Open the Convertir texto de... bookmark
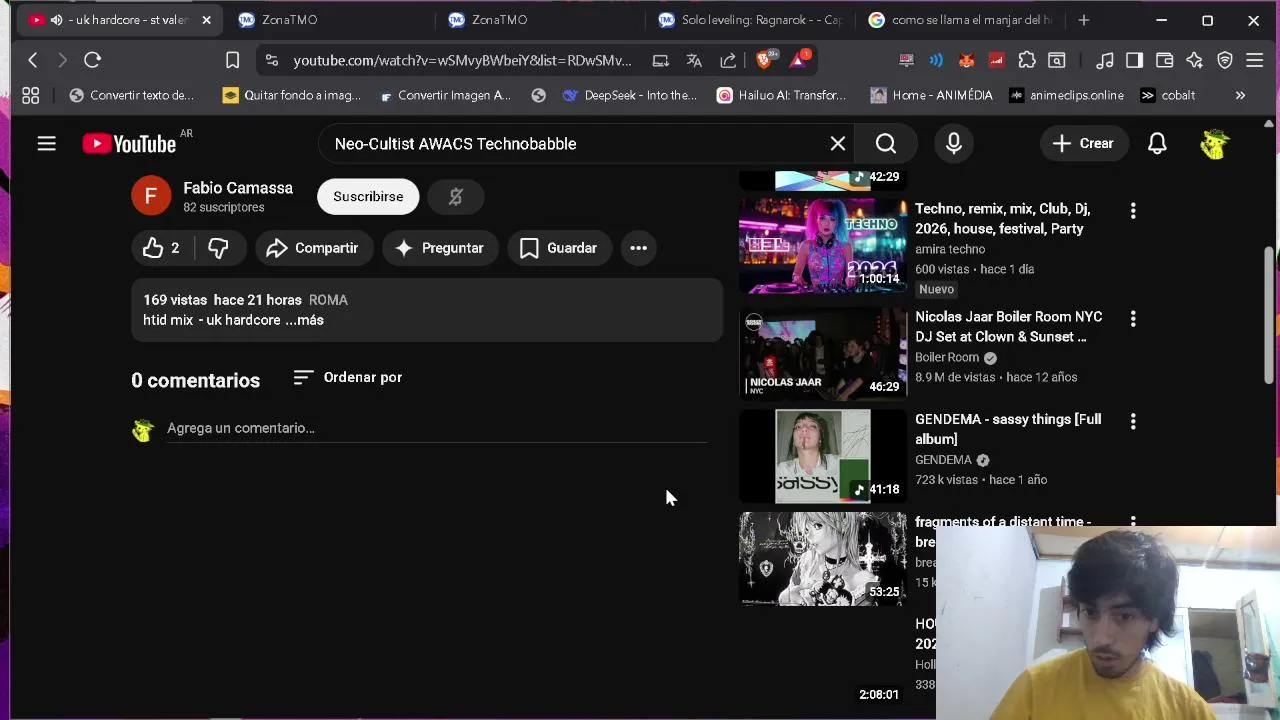This screenshot has width=1280, height=720. [x=131, y=95]
